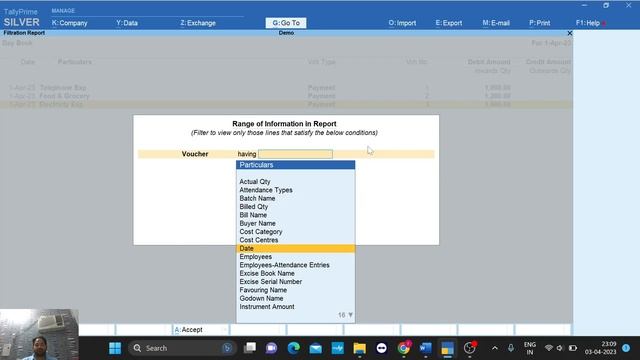Open Task View from the taskbar
640x360 pixels.
tap(249, 348)
